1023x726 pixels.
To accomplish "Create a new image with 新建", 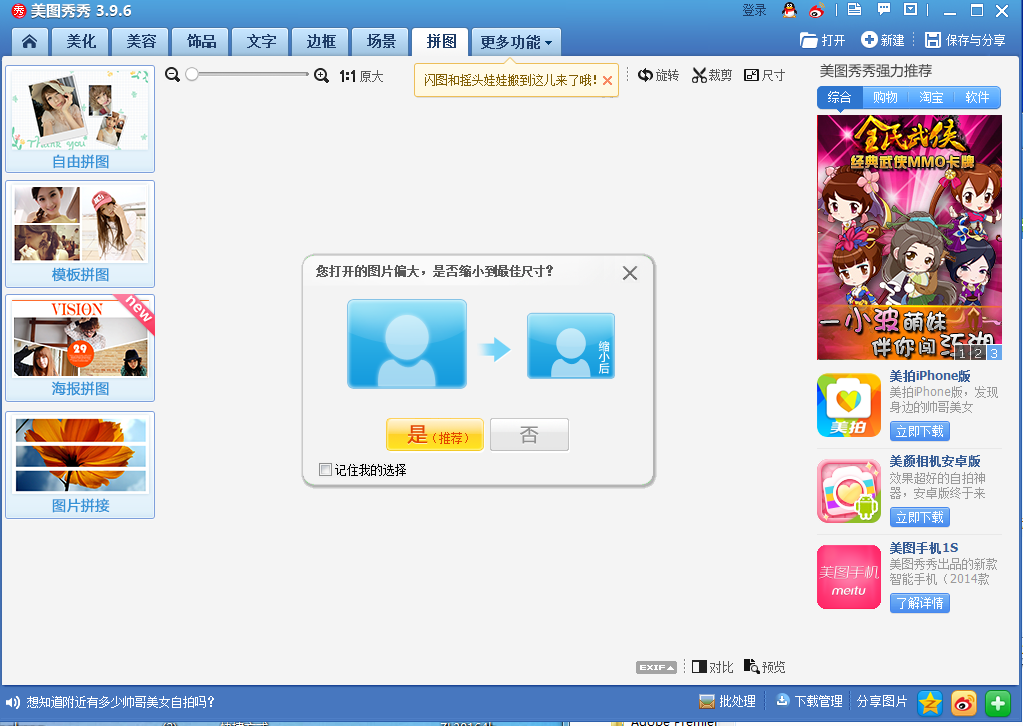I will click(x=883, y=40).
